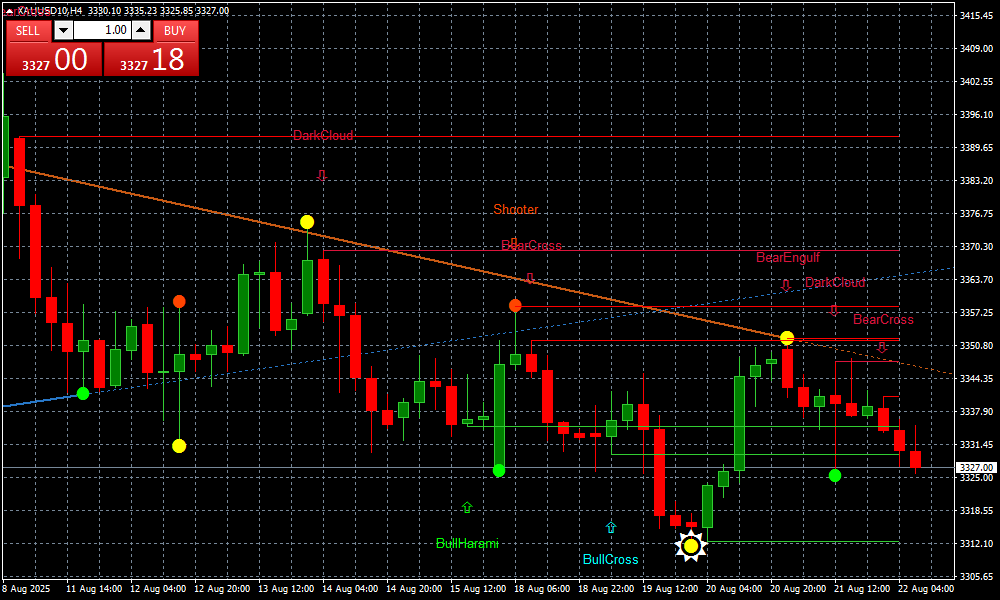This screenshot has height=600, width=1000.
Task: Click the green arrow above BullHarami
Action: [467, 508]
